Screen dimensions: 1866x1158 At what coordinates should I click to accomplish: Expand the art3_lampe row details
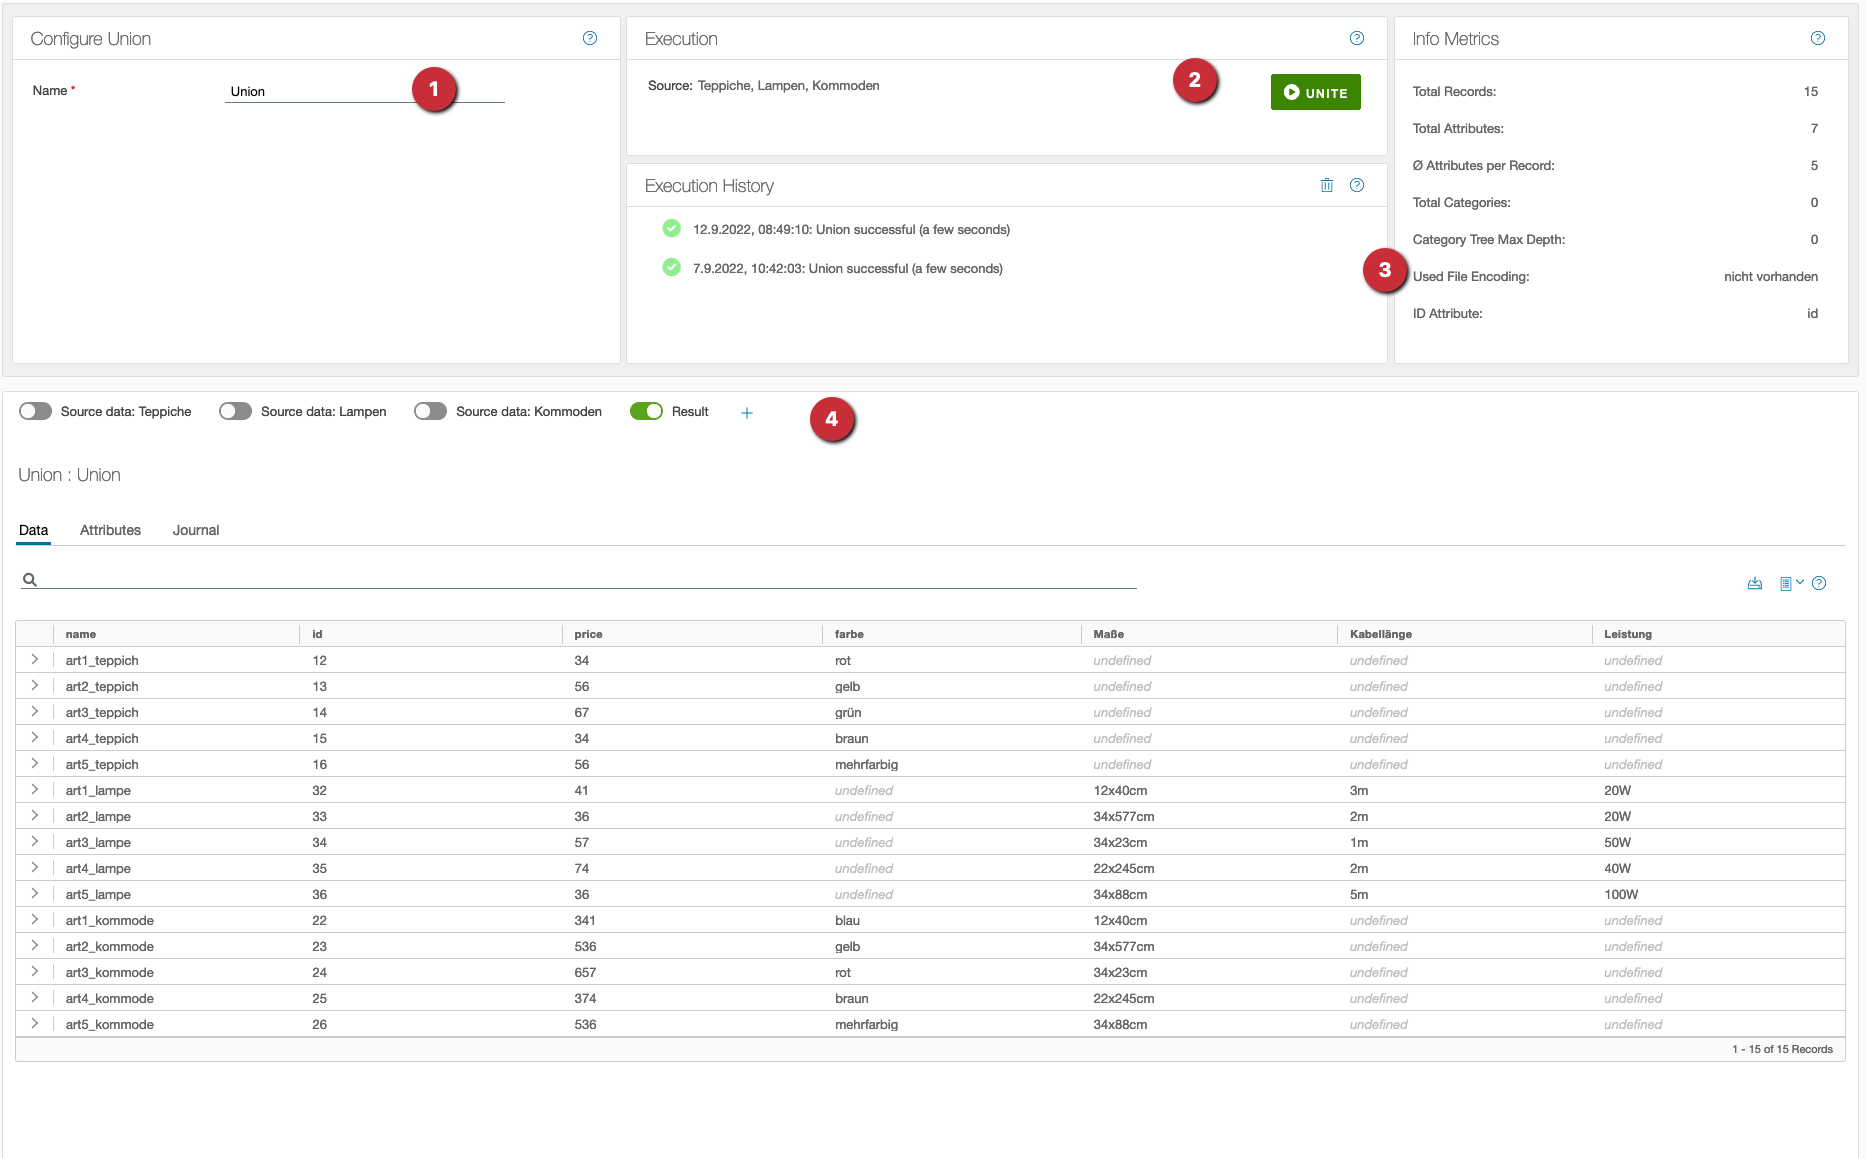coord(35,842)
